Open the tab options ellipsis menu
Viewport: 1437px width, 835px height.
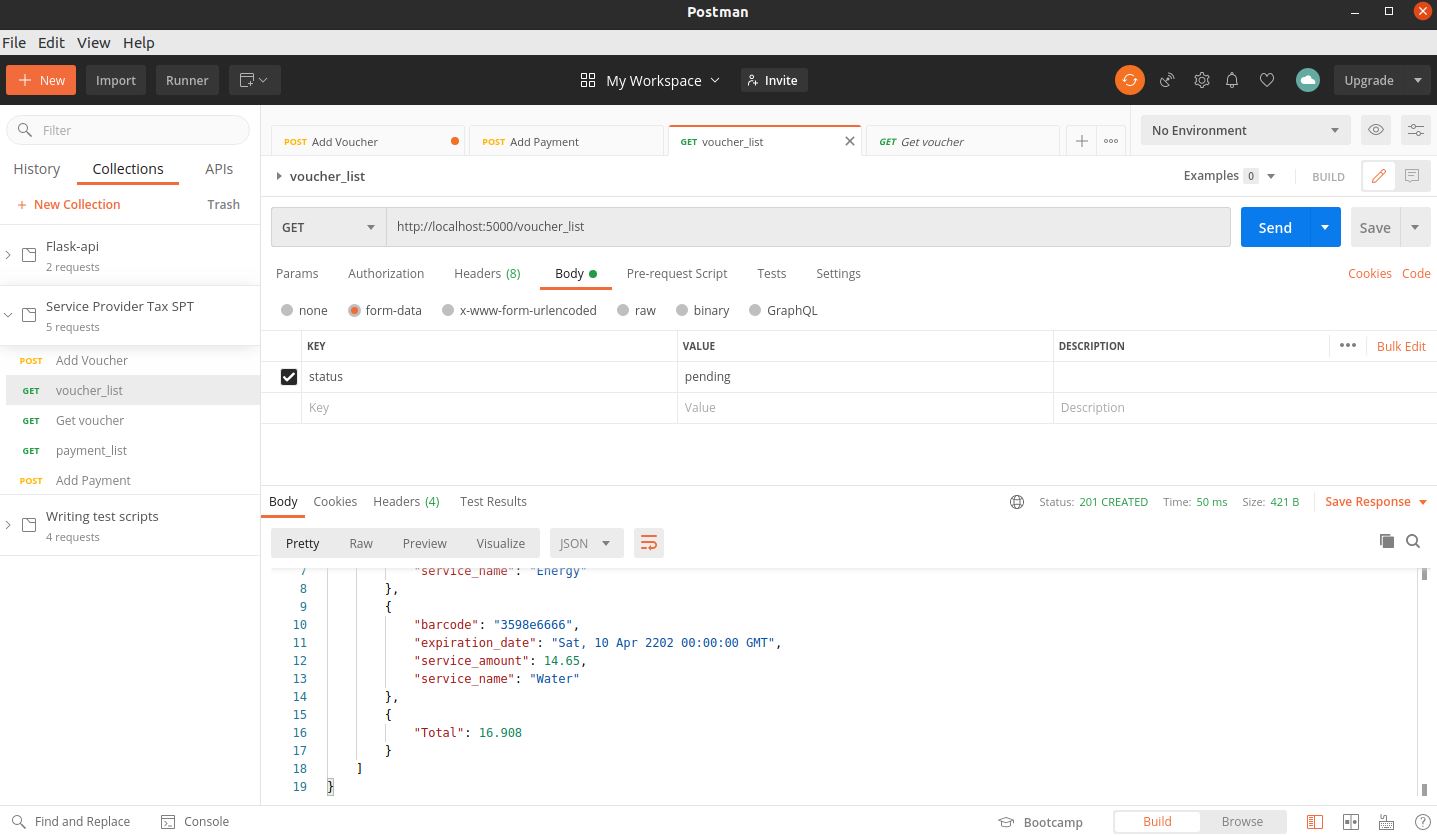(1111, 141)
